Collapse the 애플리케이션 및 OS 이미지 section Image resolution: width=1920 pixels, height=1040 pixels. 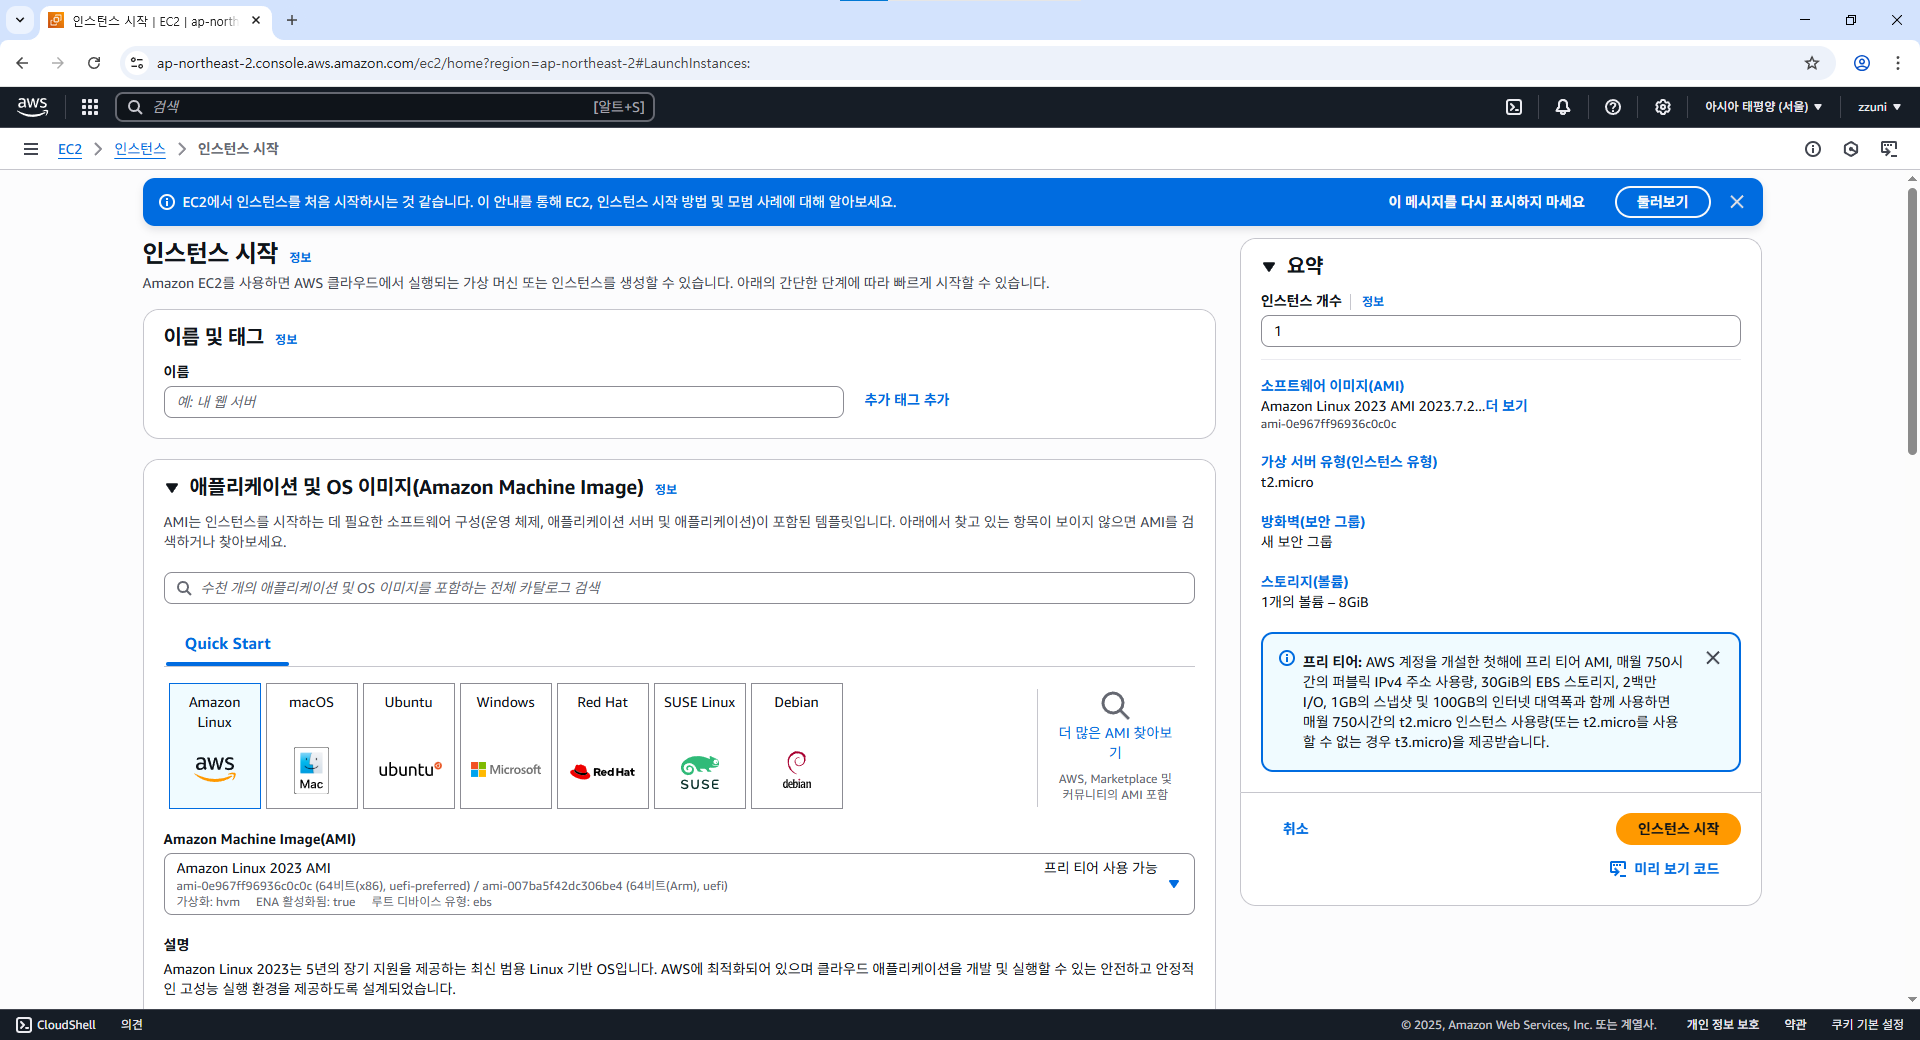tap(172, 488)
